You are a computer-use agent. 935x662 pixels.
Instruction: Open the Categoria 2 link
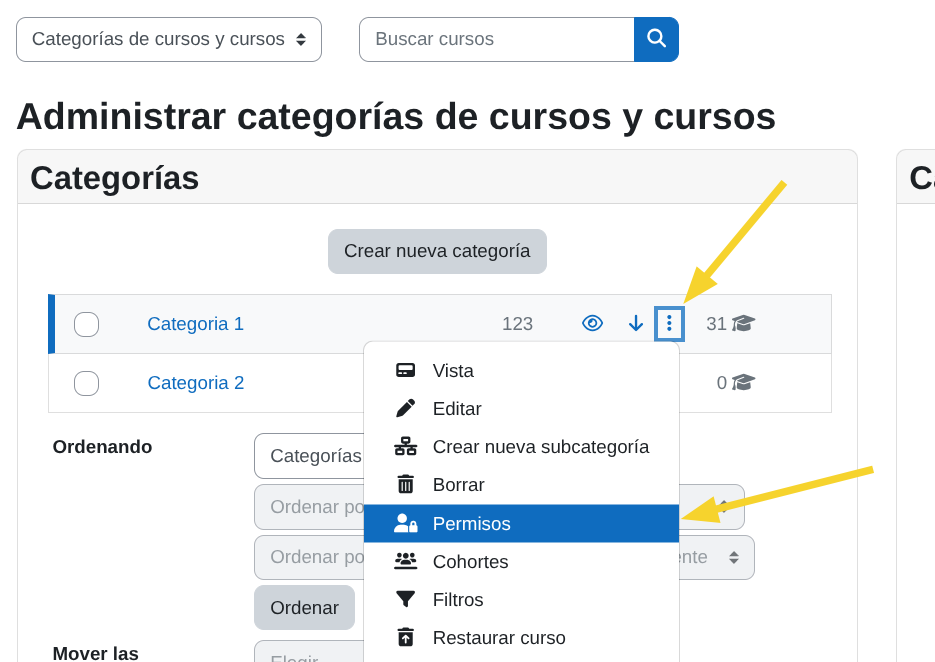(196, 382)
